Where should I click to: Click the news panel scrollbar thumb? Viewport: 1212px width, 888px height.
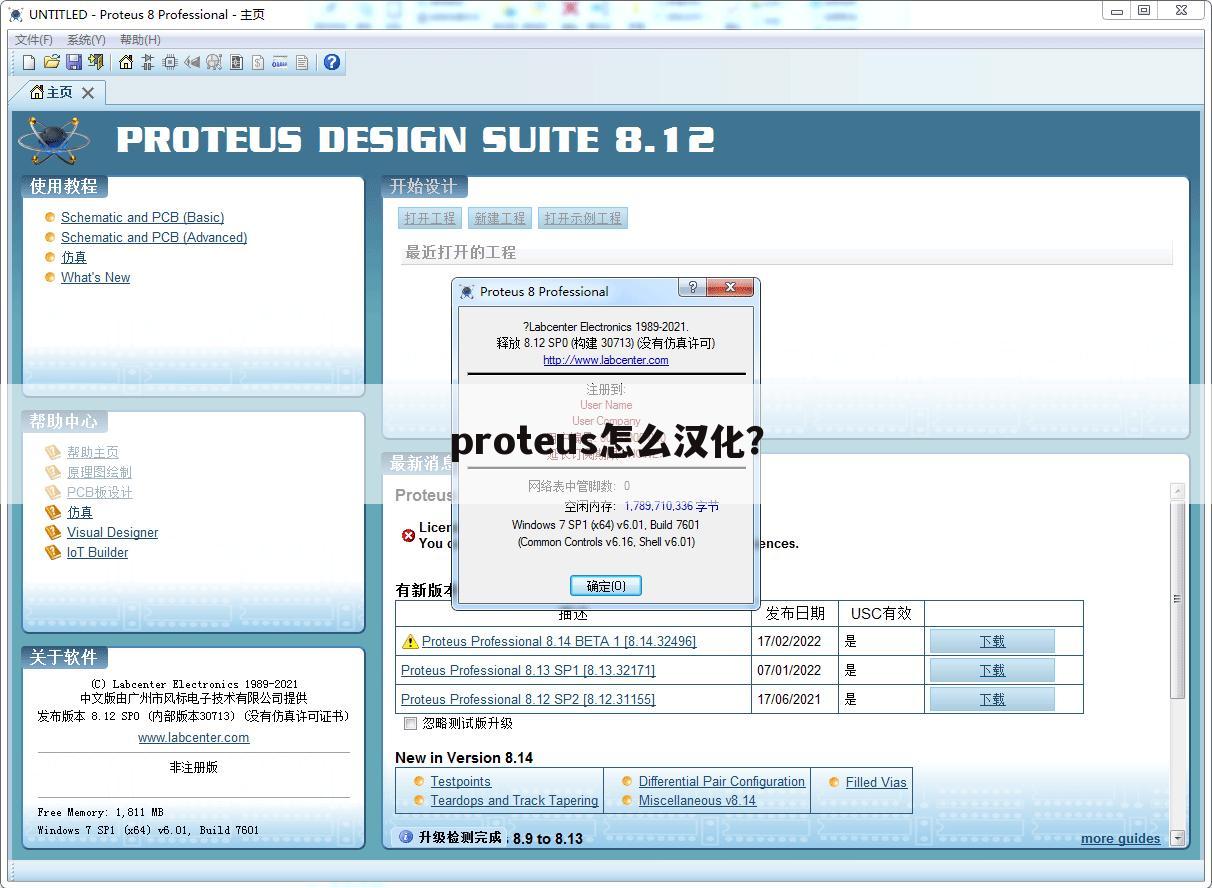pos(1177,600)
